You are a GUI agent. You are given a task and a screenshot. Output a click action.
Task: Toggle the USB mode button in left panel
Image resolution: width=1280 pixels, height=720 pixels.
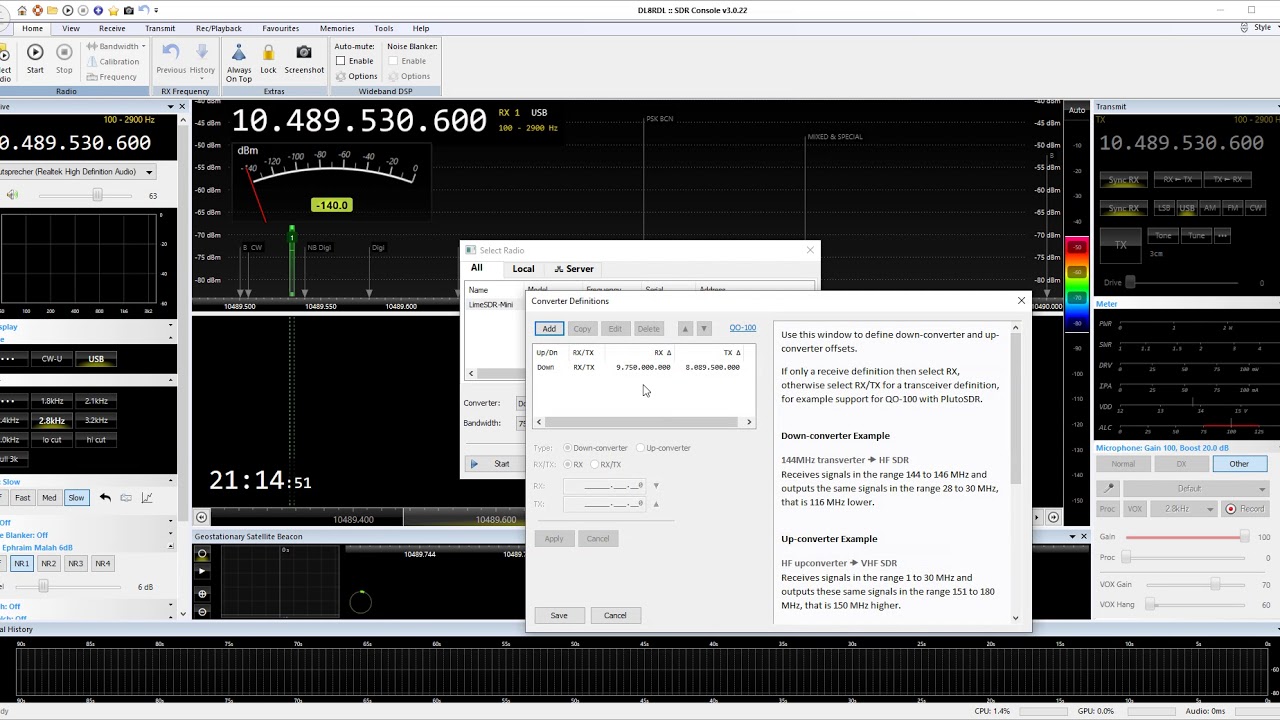tap(96, 358)
